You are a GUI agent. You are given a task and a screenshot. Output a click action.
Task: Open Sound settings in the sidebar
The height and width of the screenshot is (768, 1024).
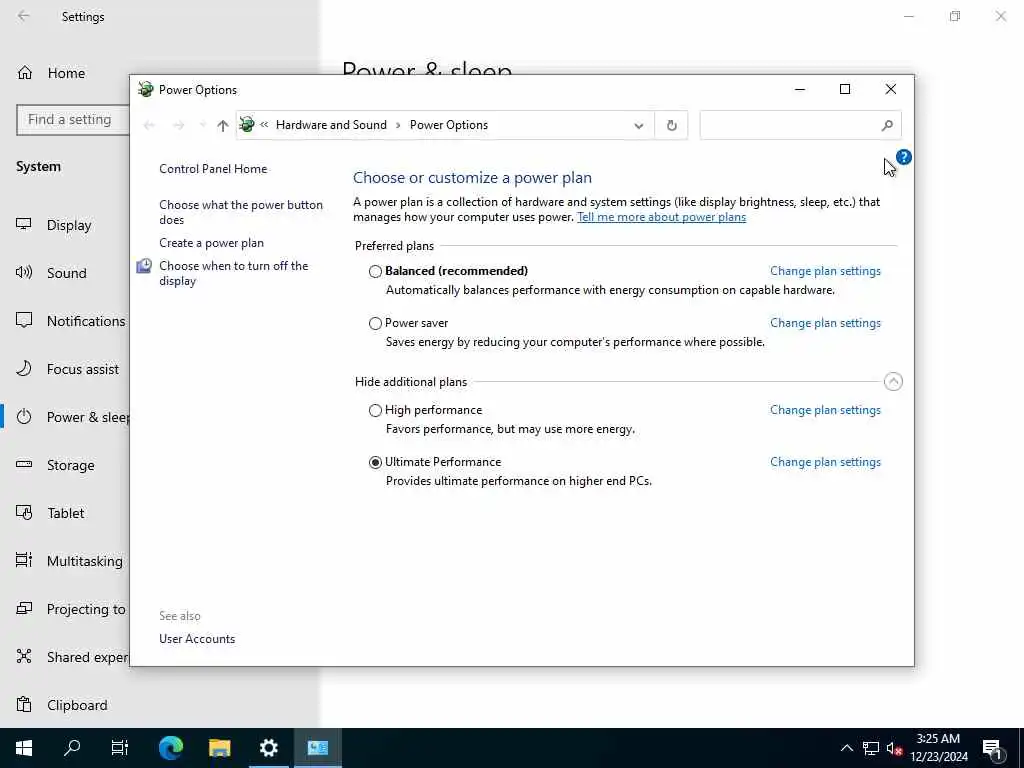(67, 273)
